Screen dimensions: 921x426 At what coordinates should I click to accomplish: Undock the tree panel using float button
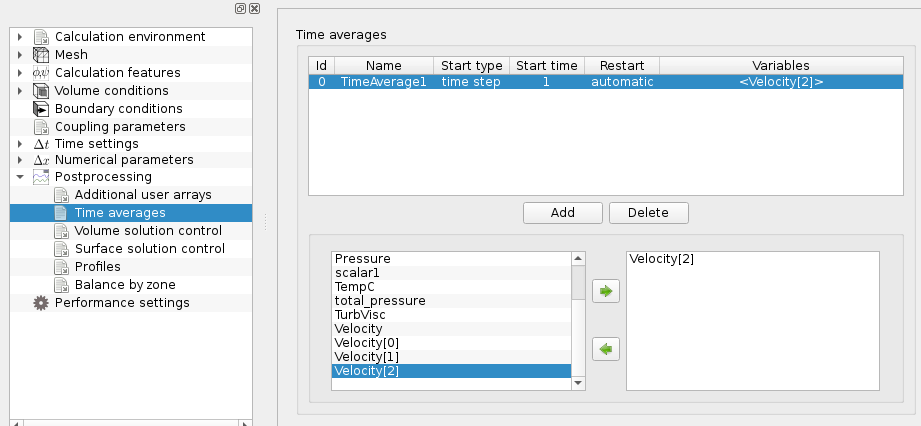[241, 8]
